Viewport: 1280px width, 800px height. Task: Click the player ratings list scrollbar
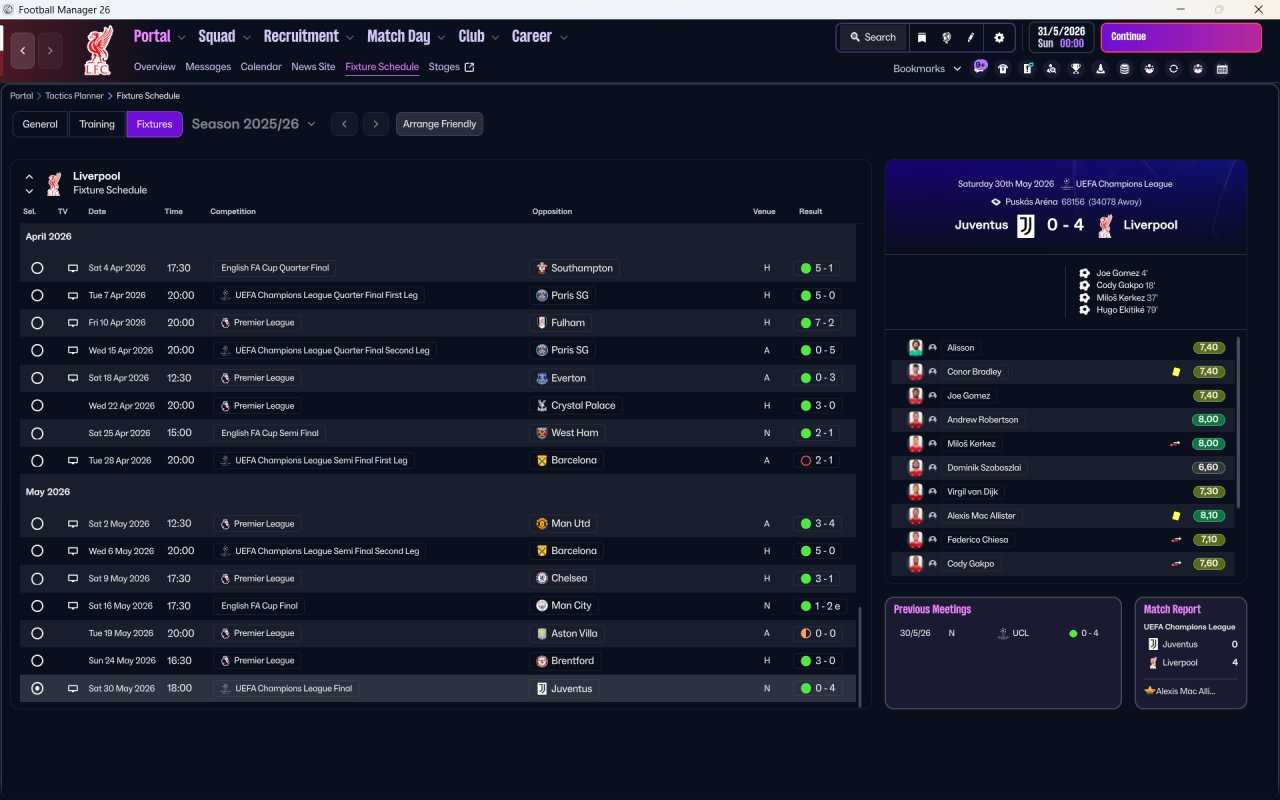click(x=1238, y=422)
